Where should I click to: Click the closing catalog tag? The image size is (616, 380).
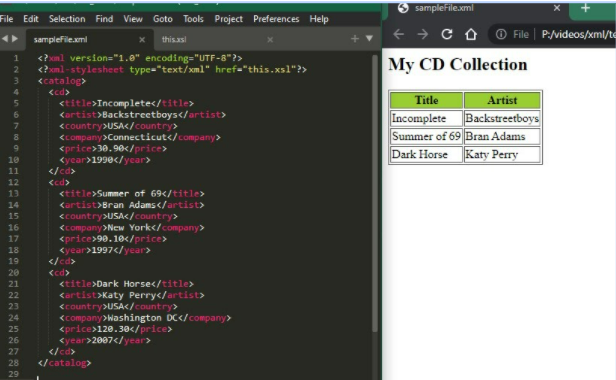coord(64,363)
